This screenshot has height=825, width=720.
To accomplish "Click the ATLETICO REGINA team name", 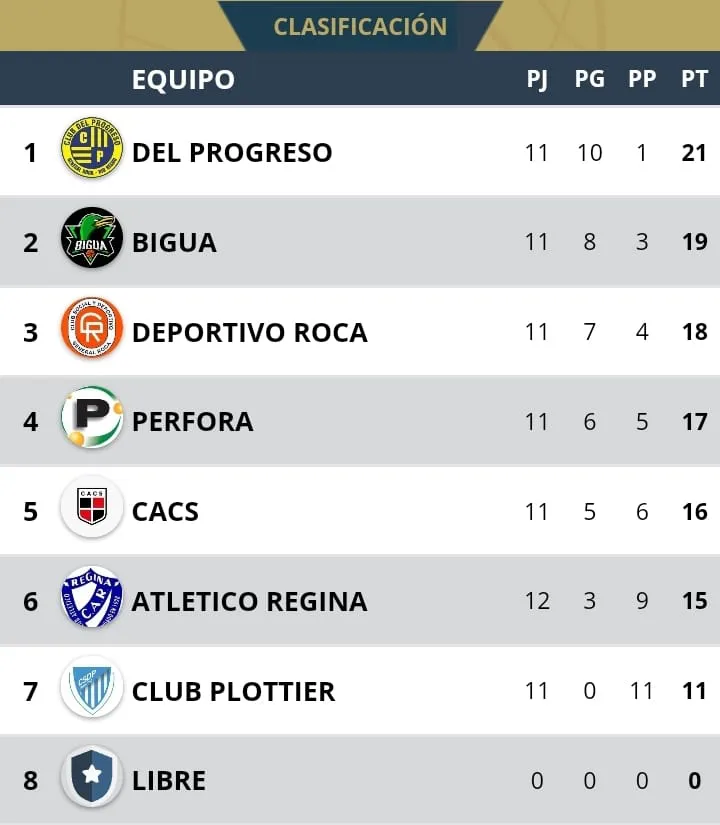I will [x=249, y=602].
